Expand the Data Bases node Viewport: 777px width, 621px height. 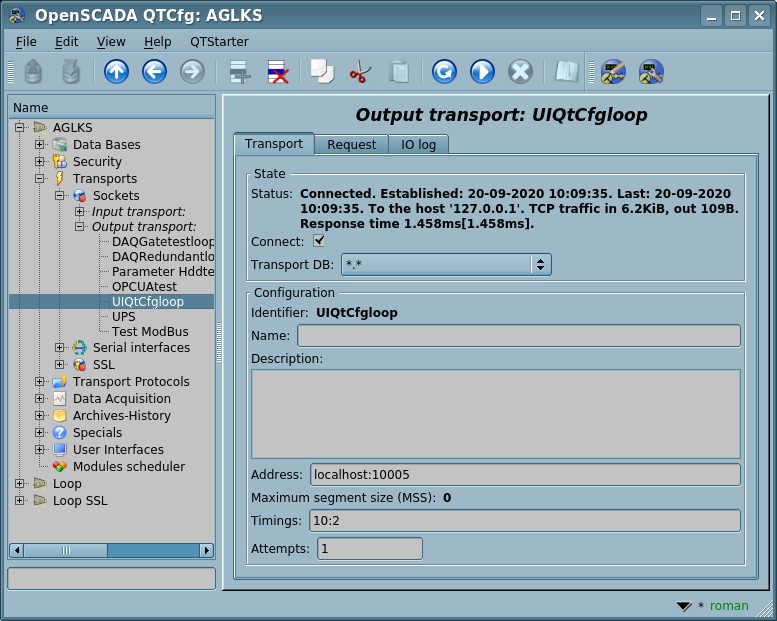pos(40,145)
